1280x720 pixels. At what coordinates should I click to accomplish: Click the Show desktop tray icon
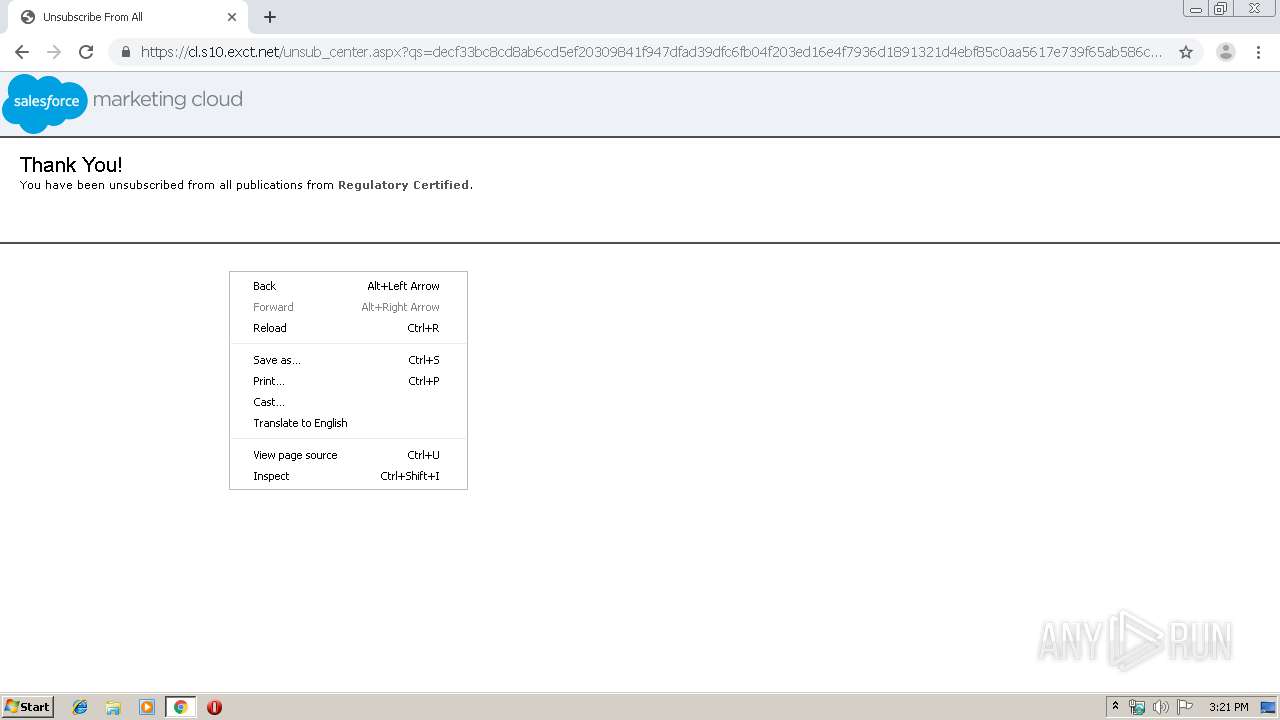point(1268,707)
